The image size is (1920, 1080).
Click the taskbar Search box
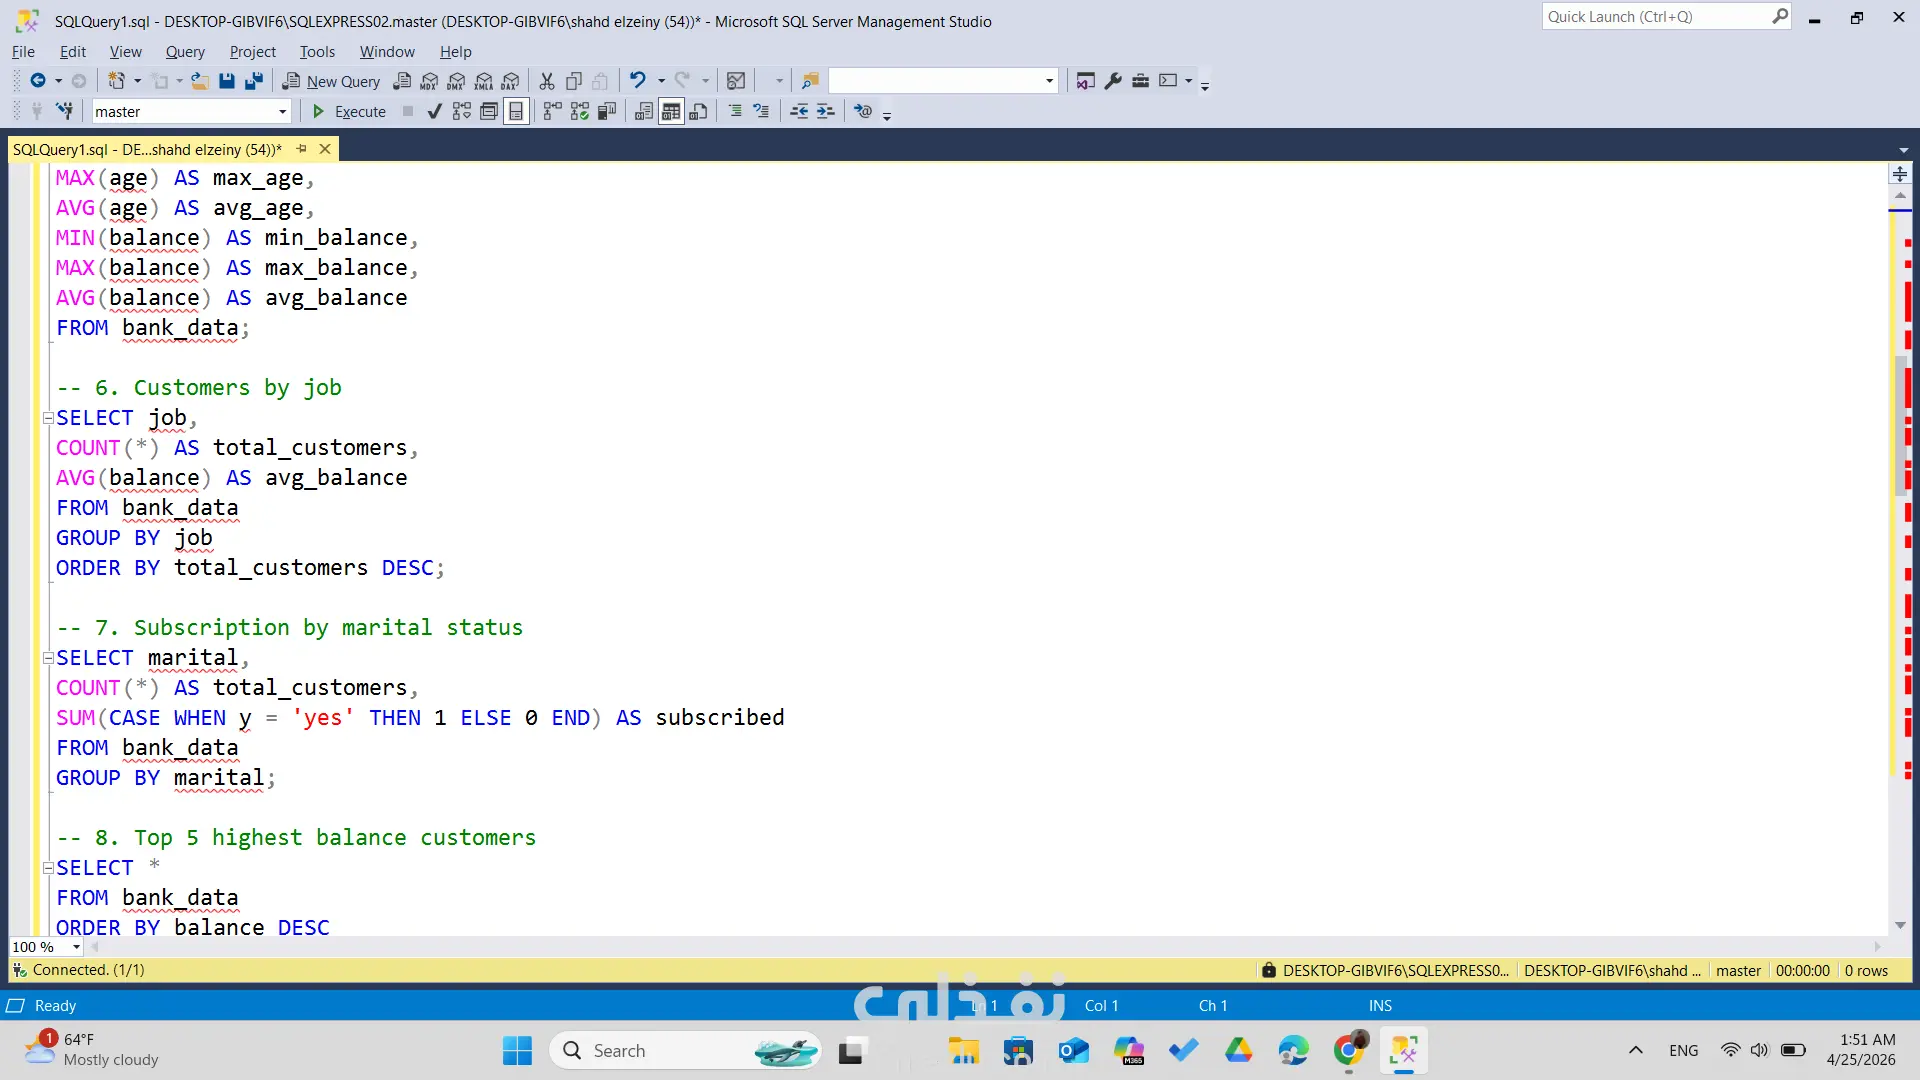click(x=686, y=1051)
